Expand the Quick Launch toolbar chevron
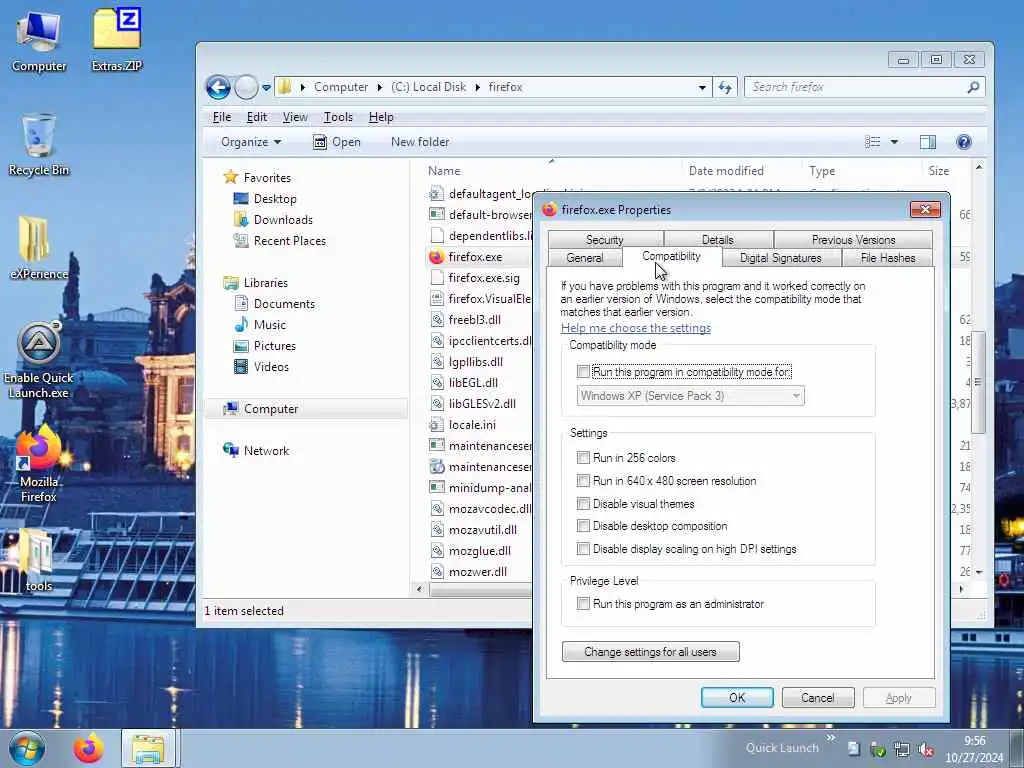This screenshot has height=768, width=1024. [831, 738]
